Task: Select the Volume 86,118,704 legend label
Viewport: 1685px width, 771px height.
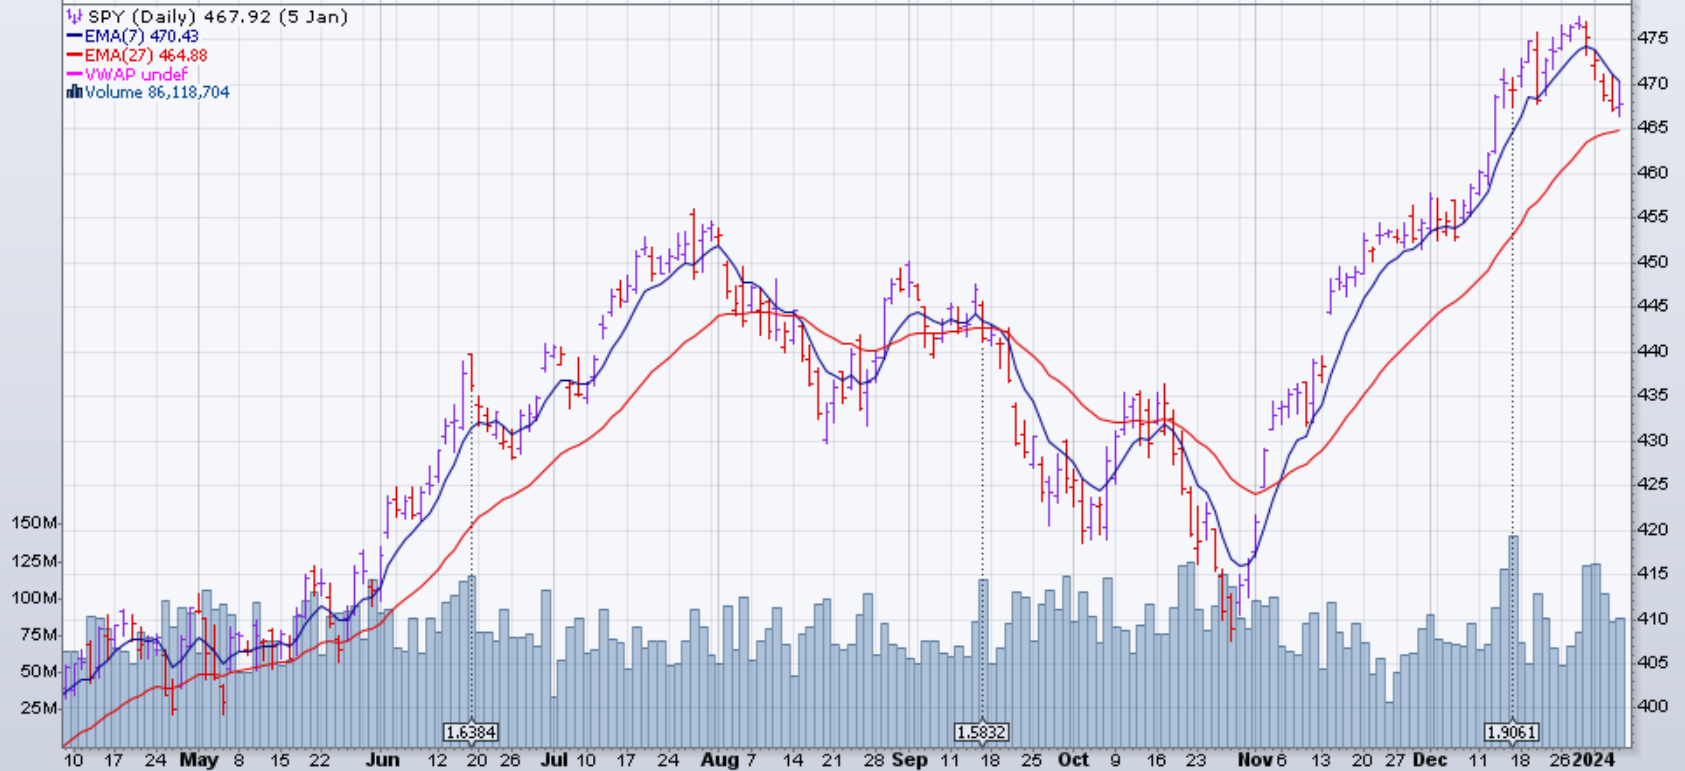Action: click(157, 92)
